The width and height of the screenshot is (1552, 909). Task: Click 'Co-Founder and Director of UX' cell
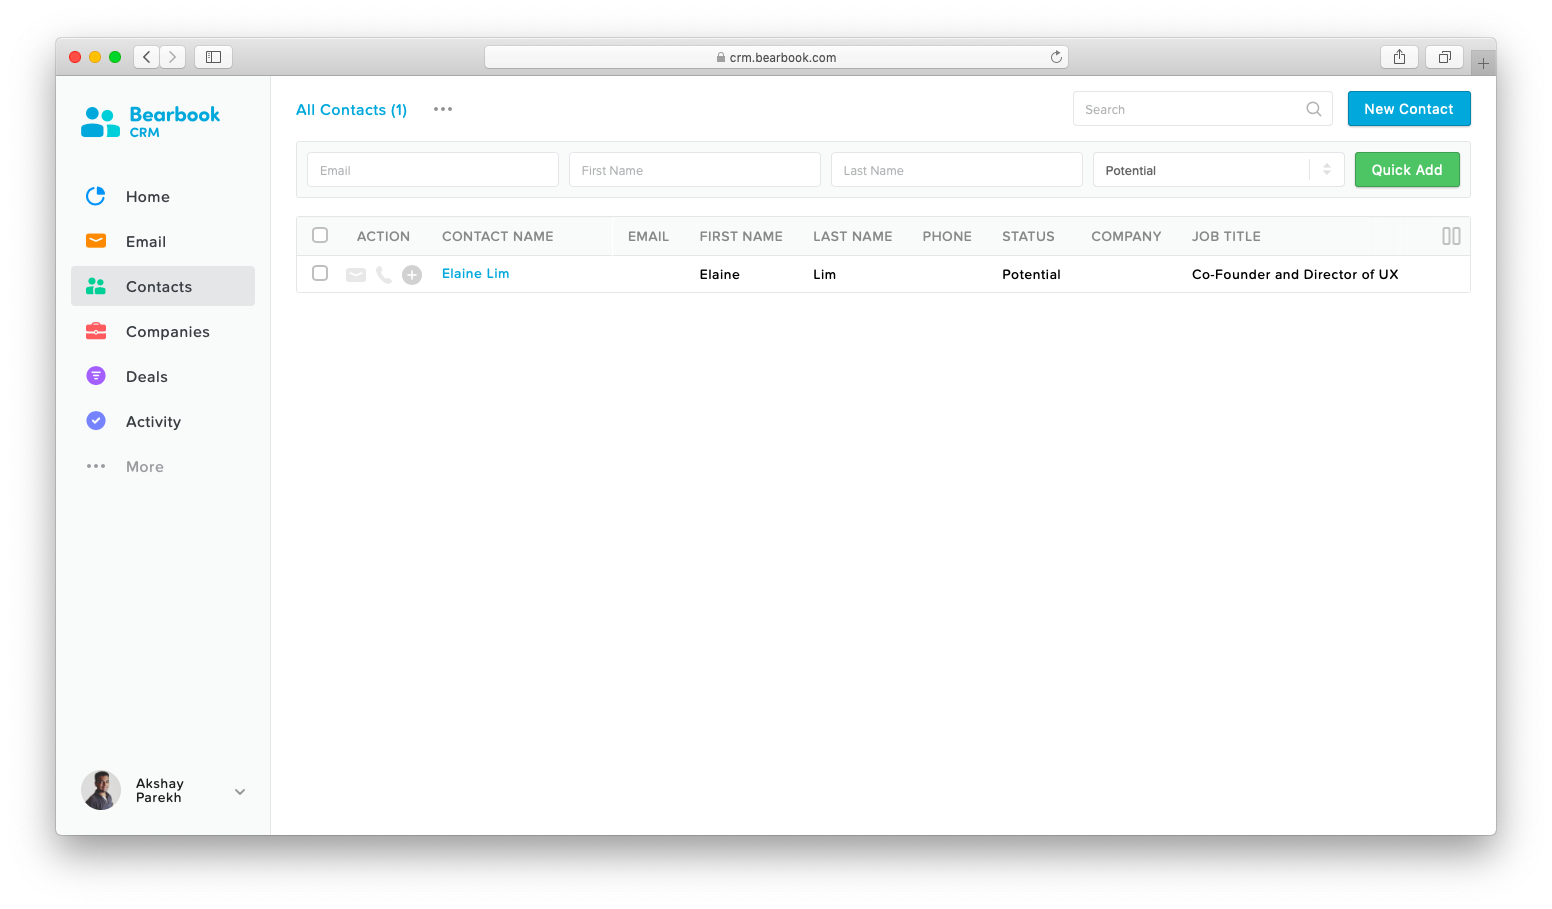coord(1295,274)
